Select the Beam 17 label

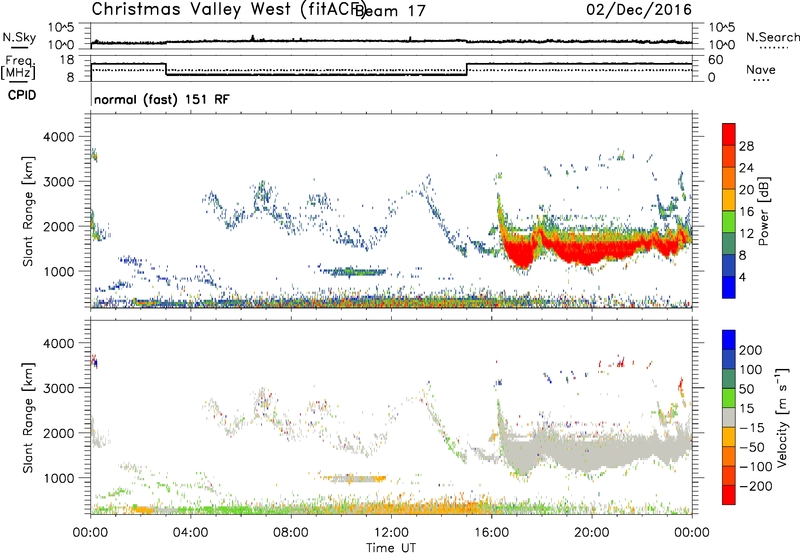tap(390, 11)
